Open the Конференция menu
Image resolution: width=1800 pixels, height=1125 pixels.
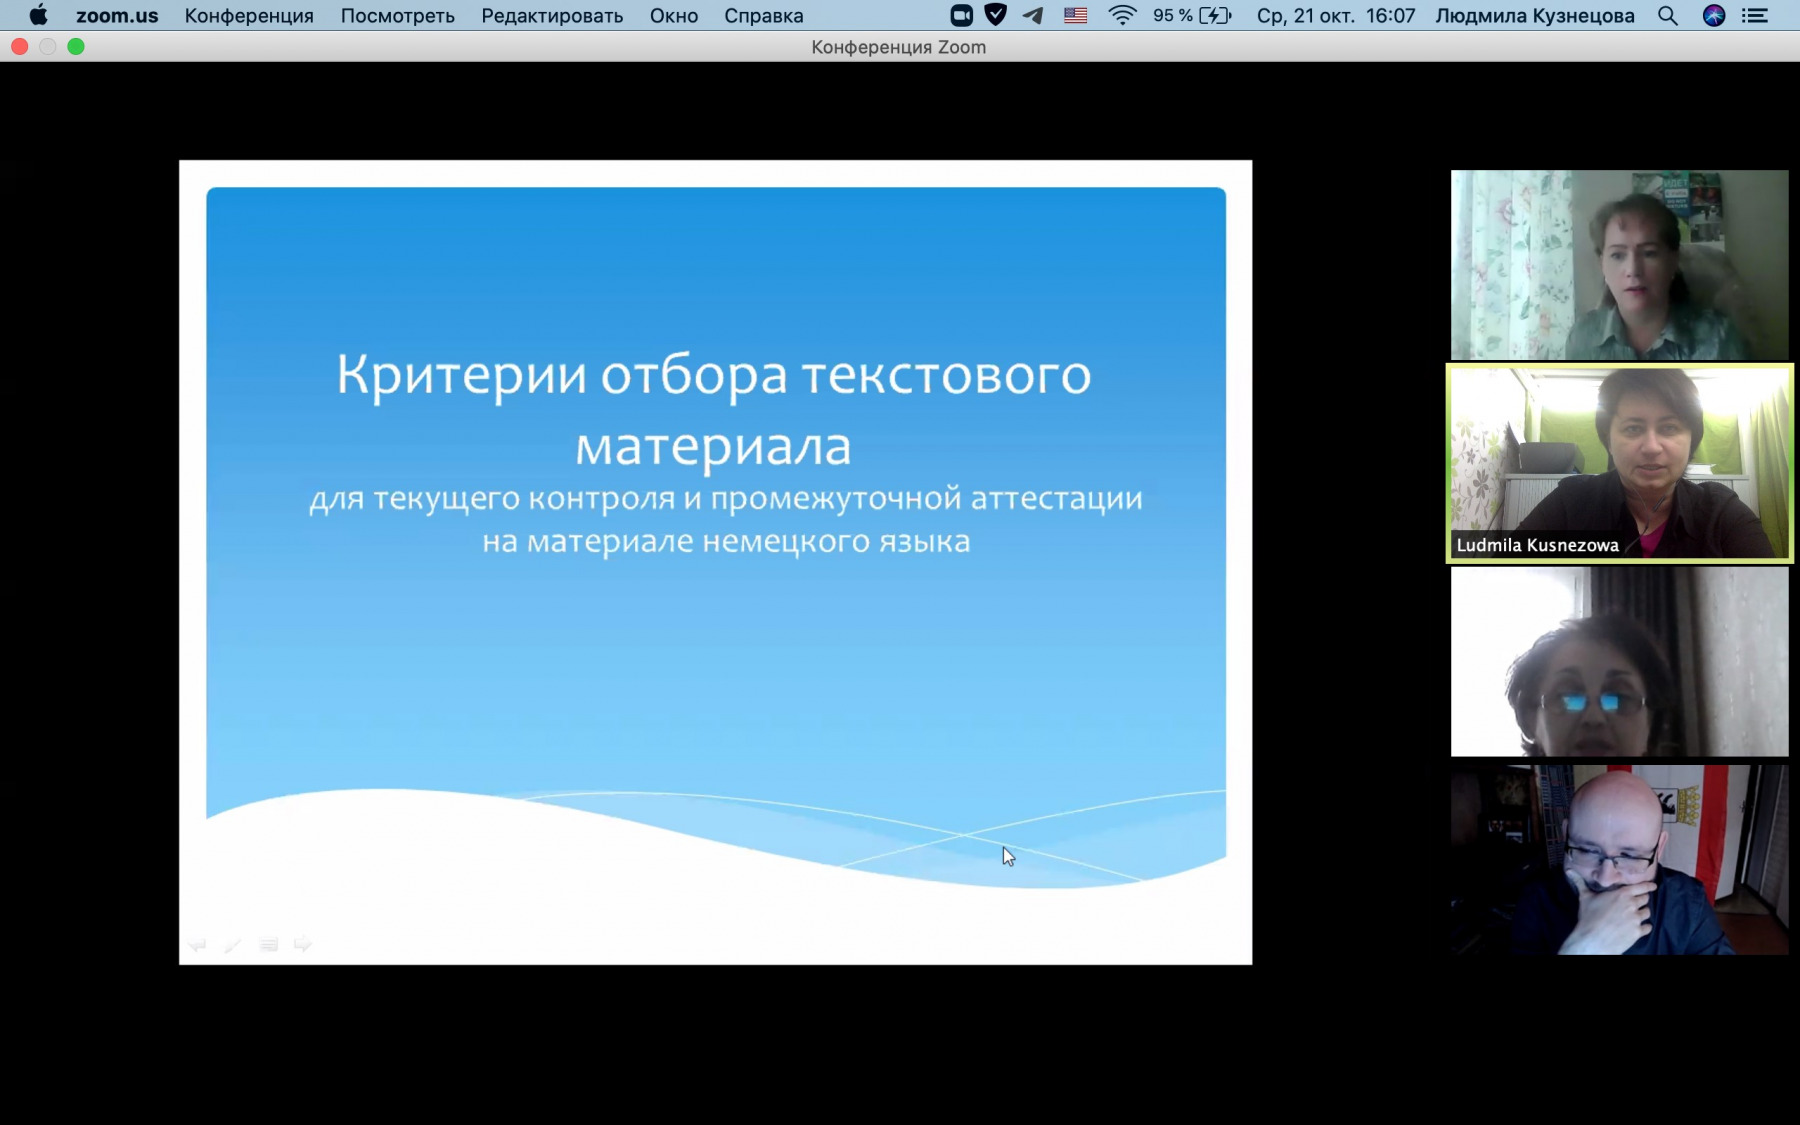pyautogui.click(x=249, y=16)
